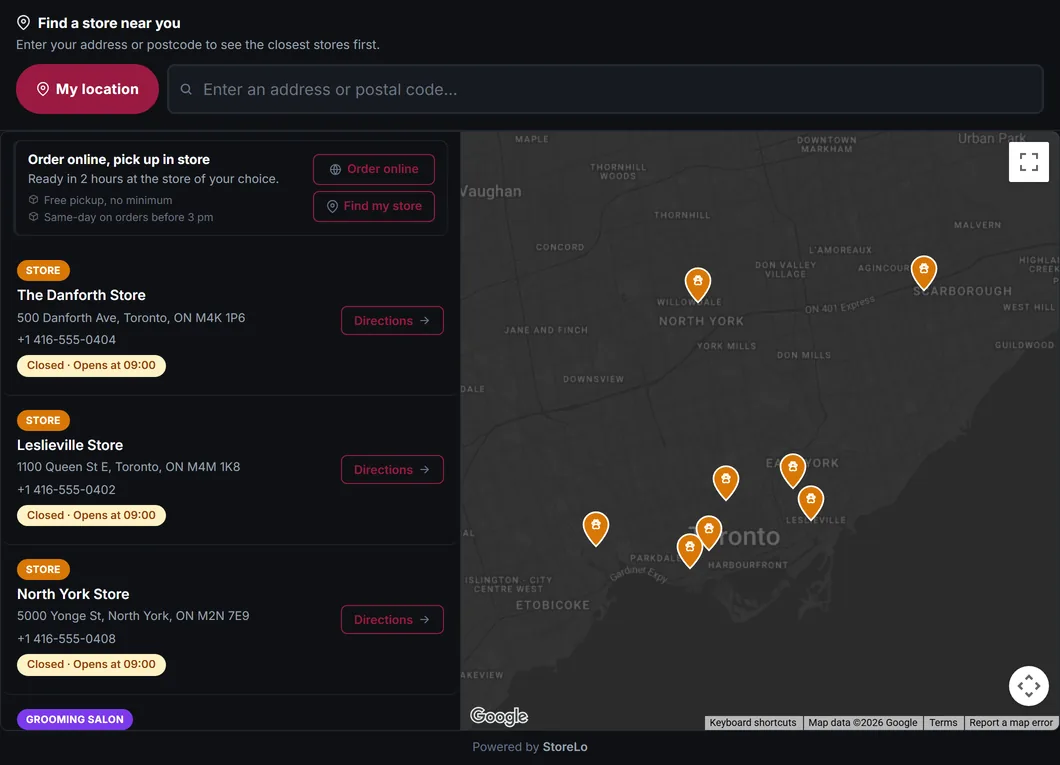Click the Google logo on the map
The height and width of the screenshot is (765, 1060).
pyautogui.click(x=499, y=716)
